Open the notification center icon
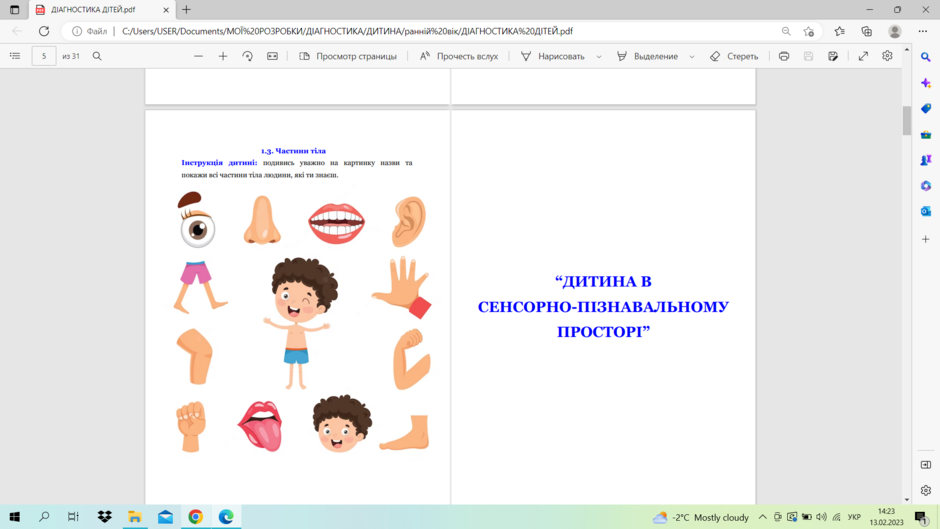Image resolution: width=940 pixels, height=529 pixels. [921, 517]
